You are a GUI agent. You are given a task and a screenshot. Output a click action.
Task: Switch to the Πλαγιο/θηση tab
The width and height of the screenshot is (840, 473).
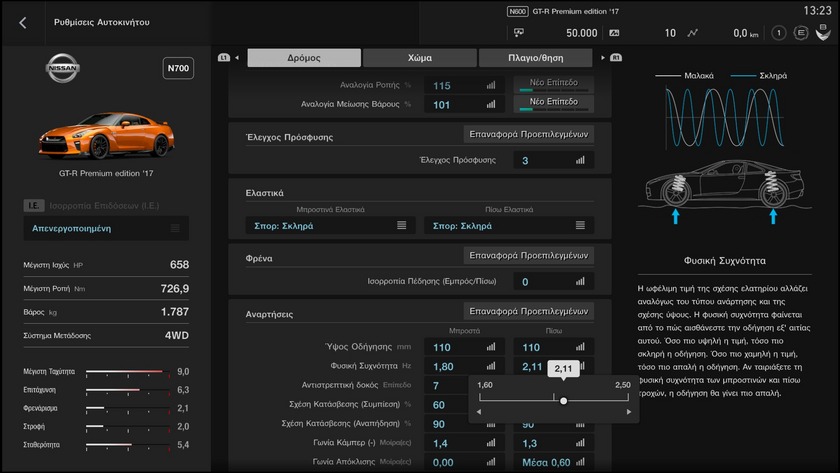click(x=535, y=58)
